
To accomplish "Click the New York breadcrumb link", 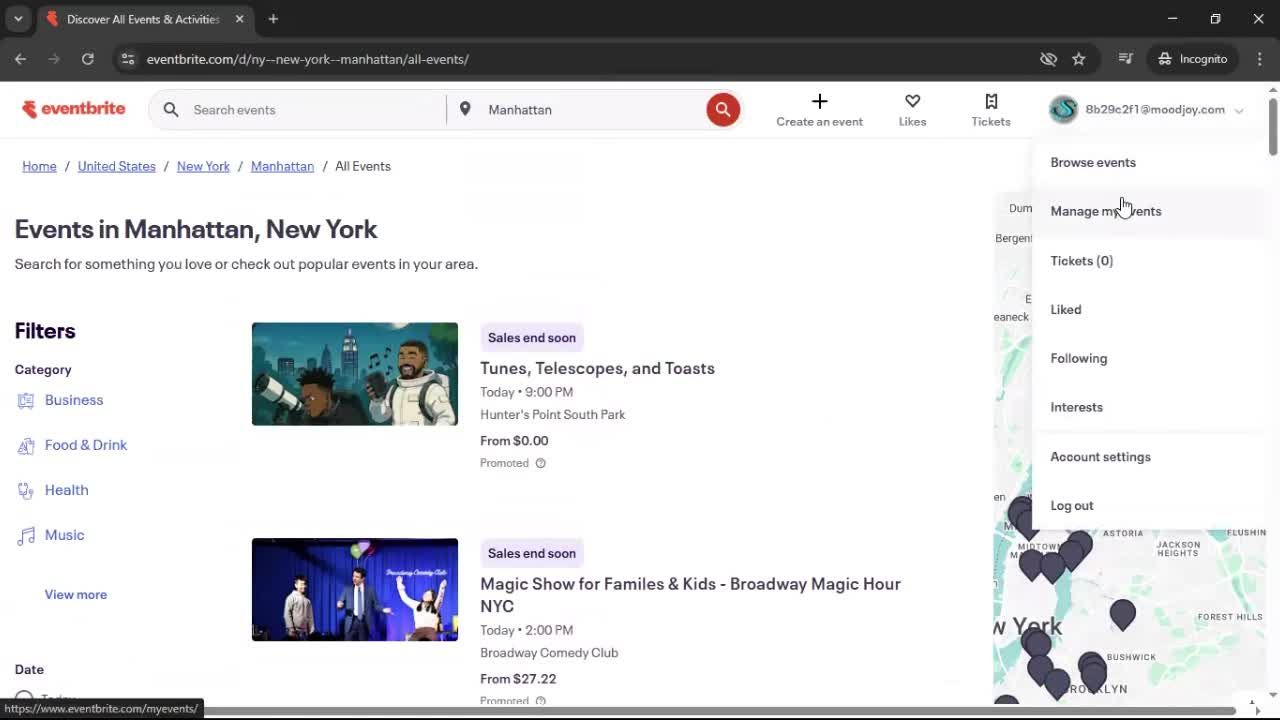I will [203, 166].
